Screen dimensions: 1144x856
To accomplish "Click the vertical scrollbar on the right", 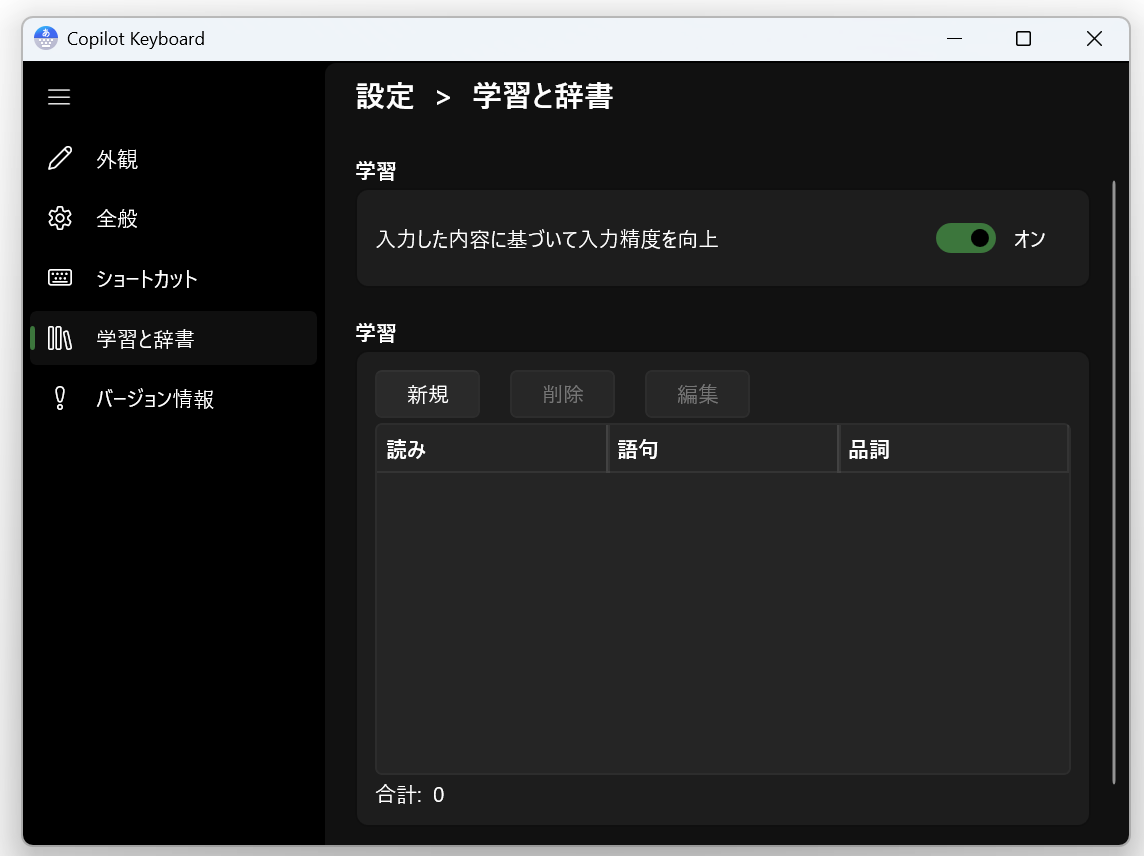I will click(x=1114, y=482).
